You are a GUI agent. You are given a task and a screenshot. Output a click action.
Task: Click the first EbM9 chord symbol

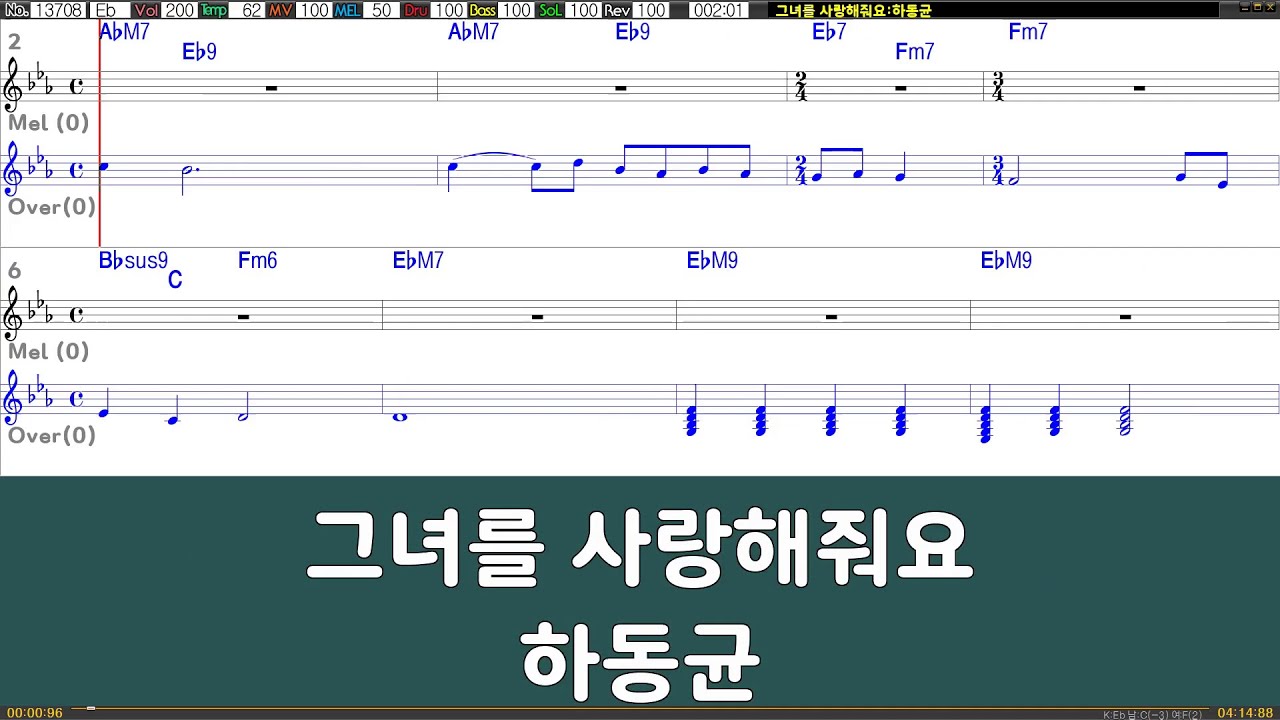(712, 261)
